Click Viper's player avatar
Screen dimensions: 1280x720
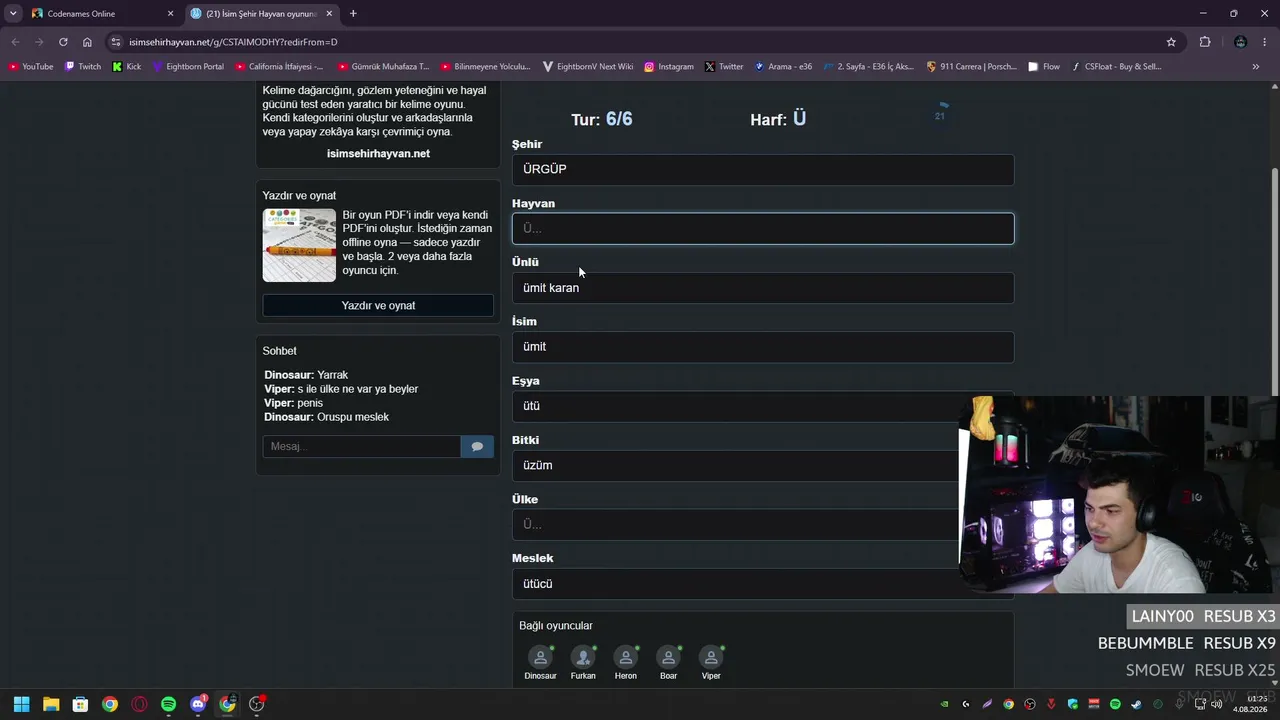[x=711, y=657]
